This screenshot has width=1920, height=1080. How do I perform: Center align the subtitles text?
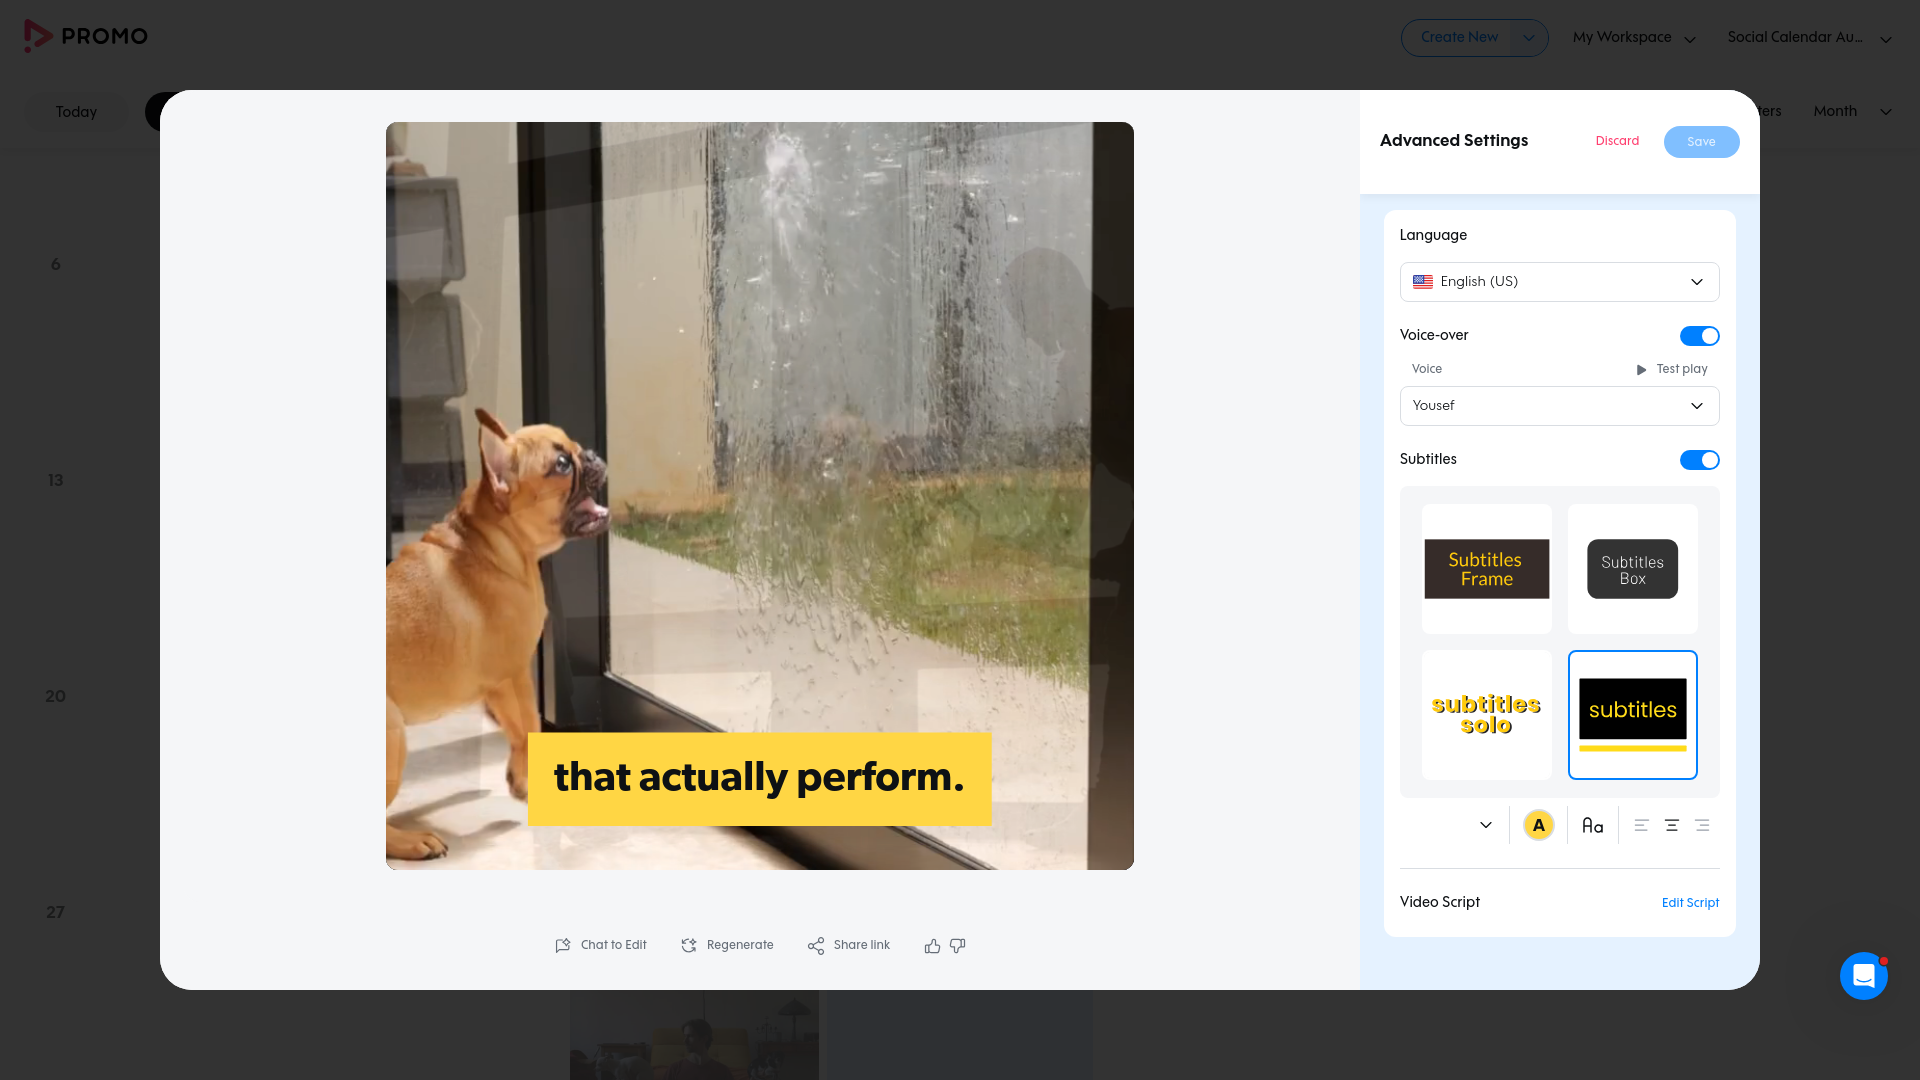click(1671, 825)
